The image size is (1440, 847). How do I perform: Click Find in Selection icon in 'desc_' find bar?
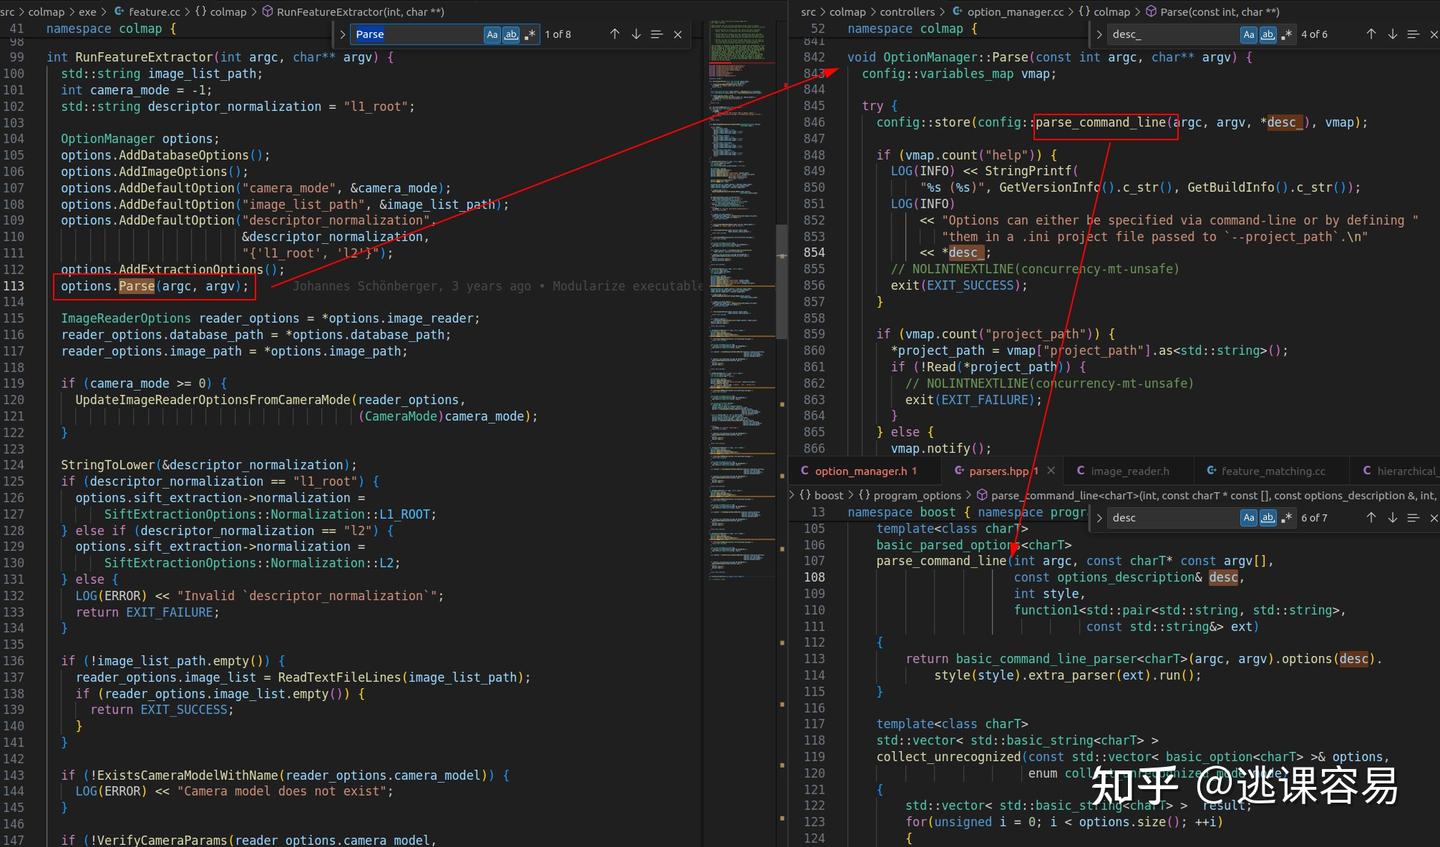pos(1413,34)
